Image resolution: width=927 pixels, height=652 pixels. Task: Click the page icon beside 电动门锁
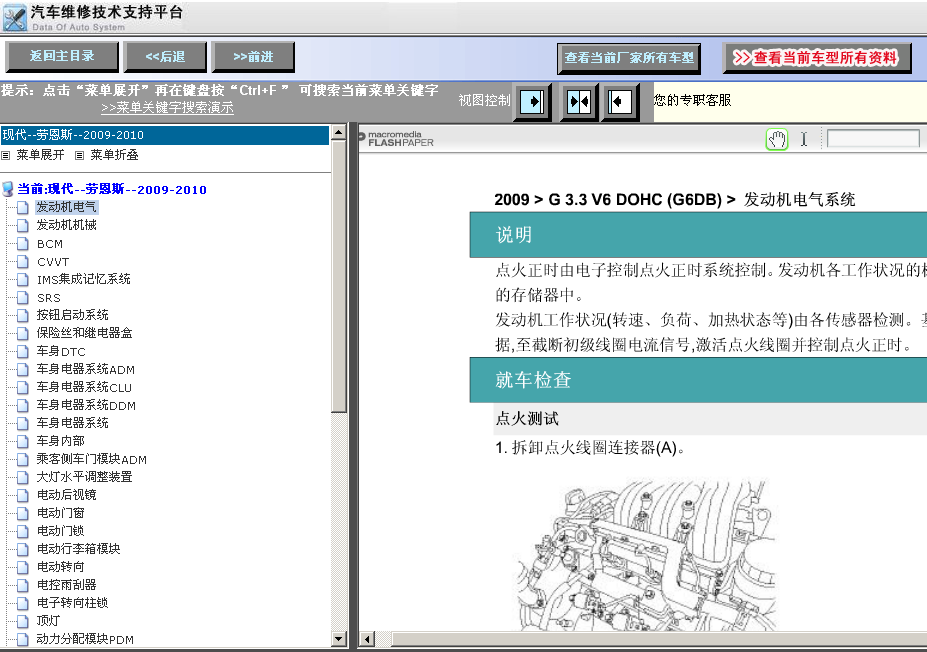(x=22, y=531)
